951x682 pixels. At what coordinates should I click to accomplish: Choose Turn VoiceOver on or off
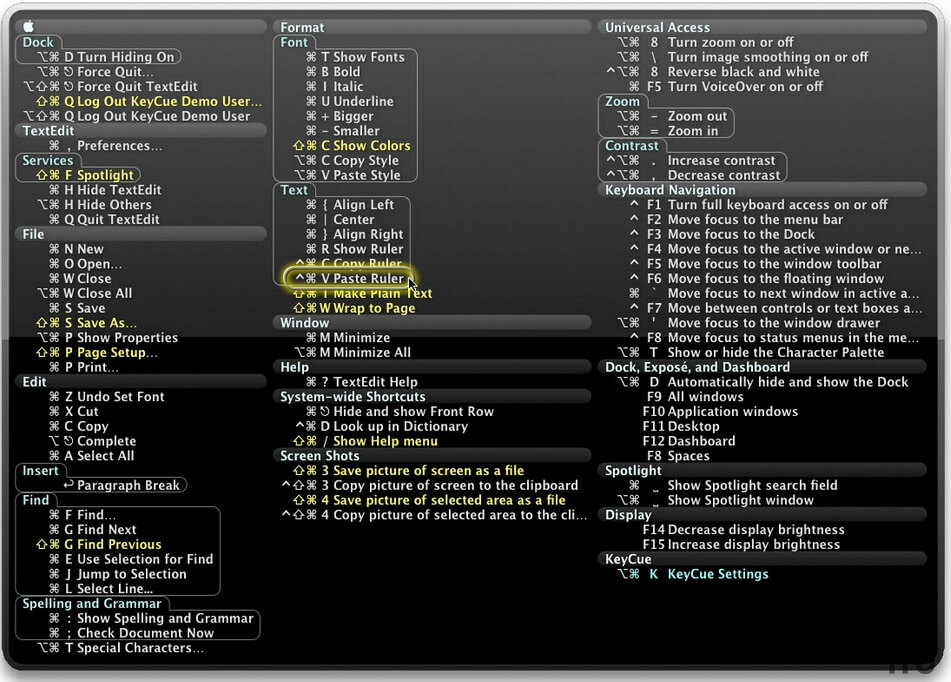coord(725,87)
